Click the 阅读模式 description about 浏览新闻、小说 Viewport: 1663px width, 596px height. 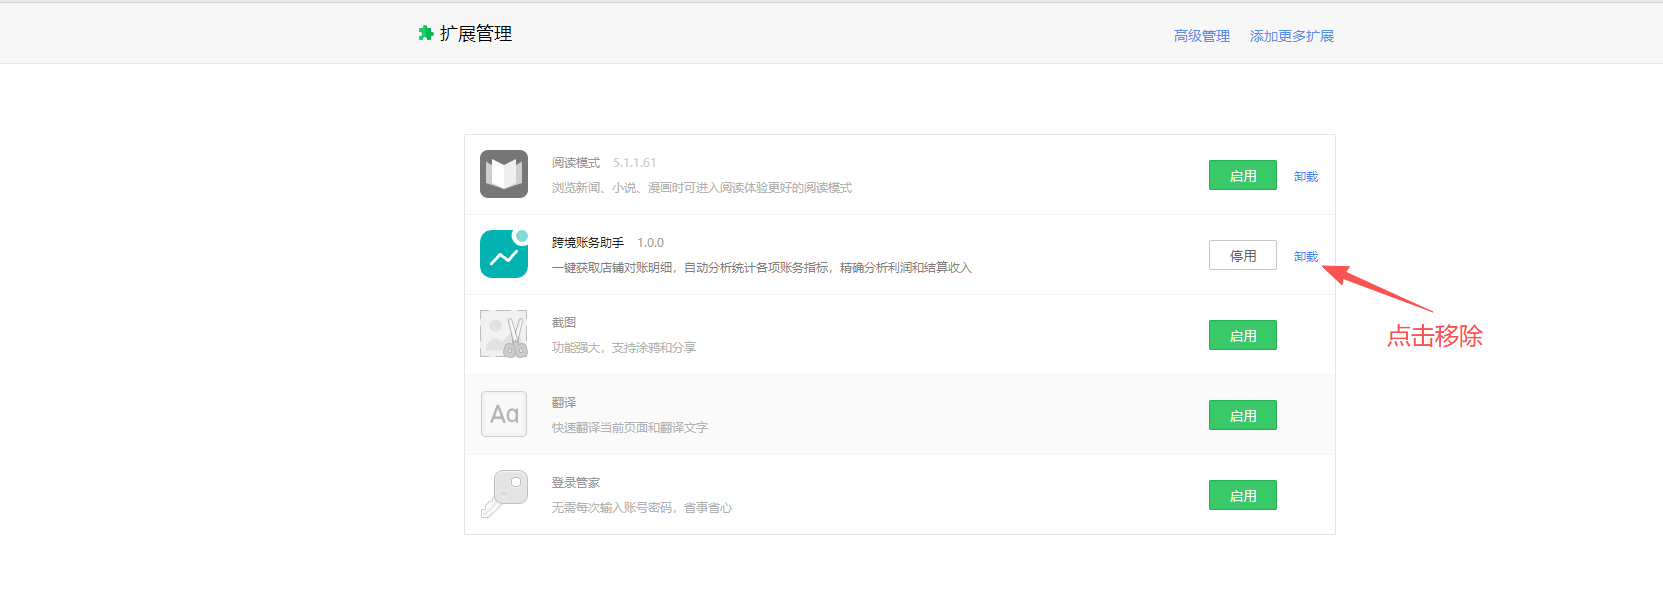click(x=702, y=187)
